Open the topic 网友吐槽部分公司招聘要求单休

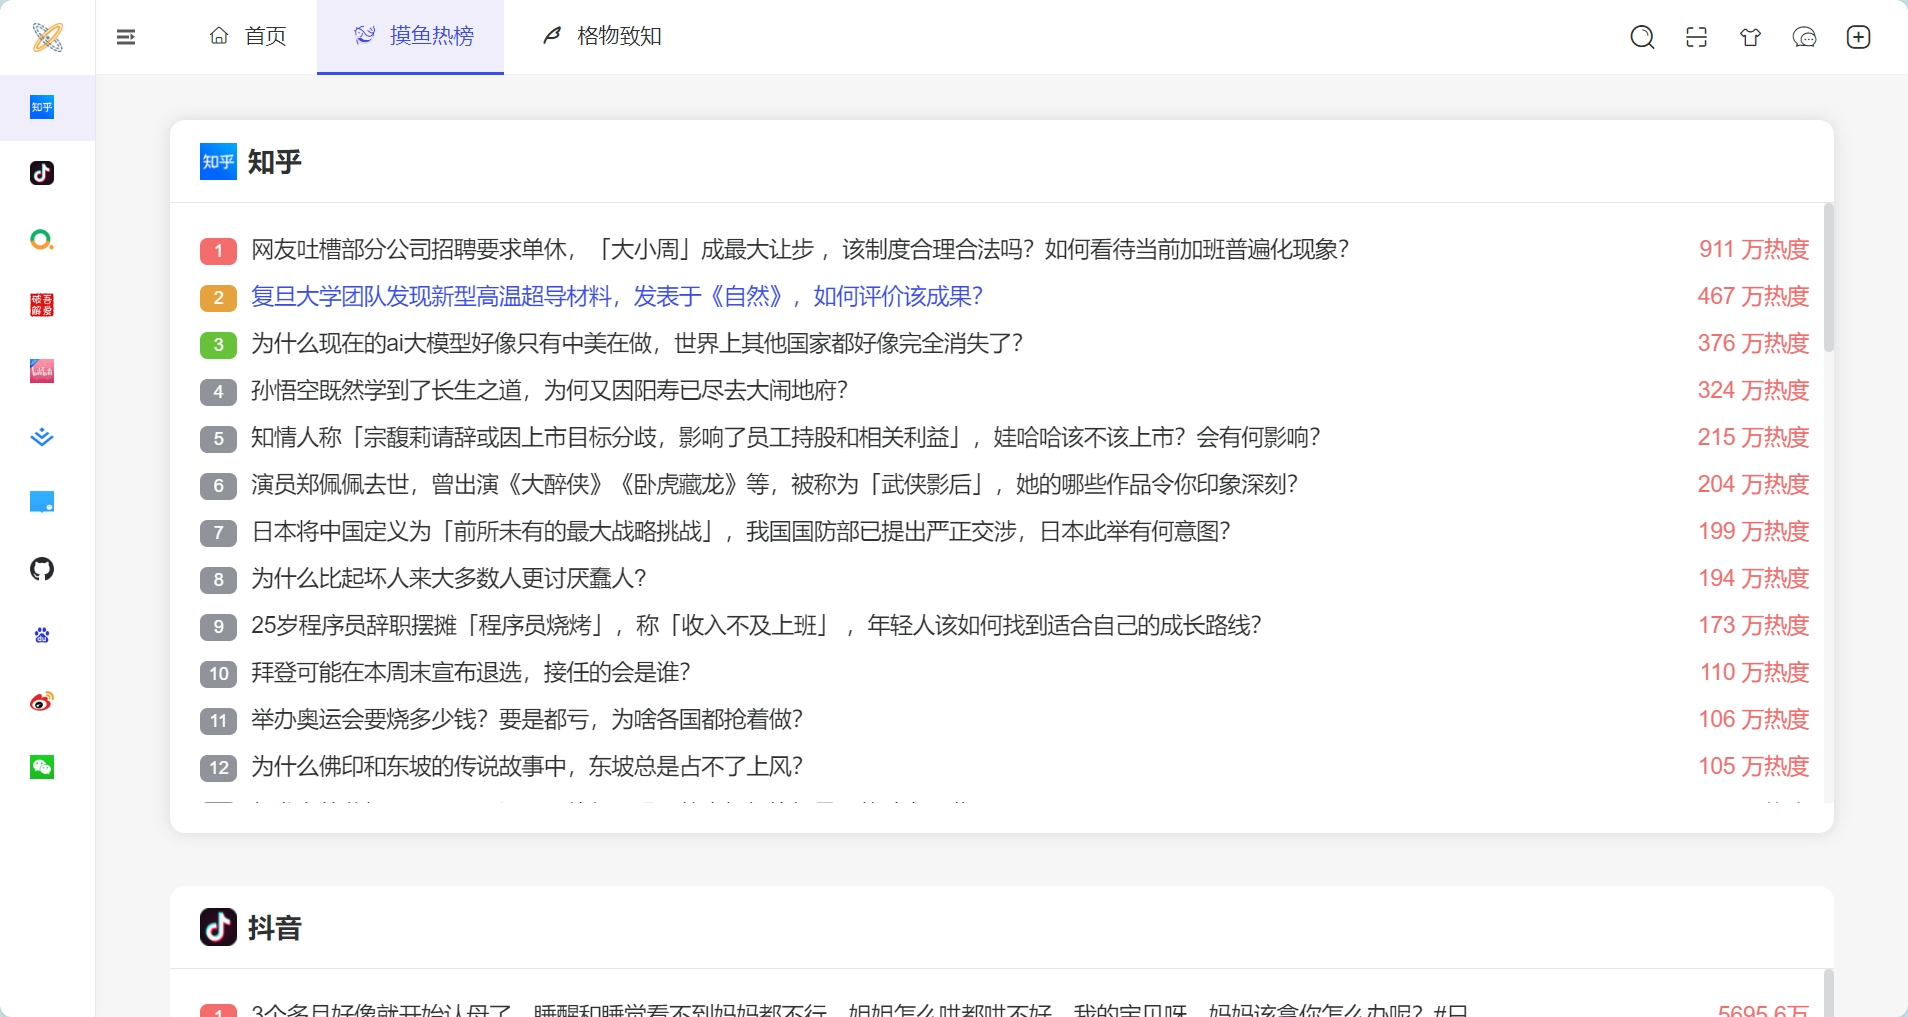pos(800,249)
